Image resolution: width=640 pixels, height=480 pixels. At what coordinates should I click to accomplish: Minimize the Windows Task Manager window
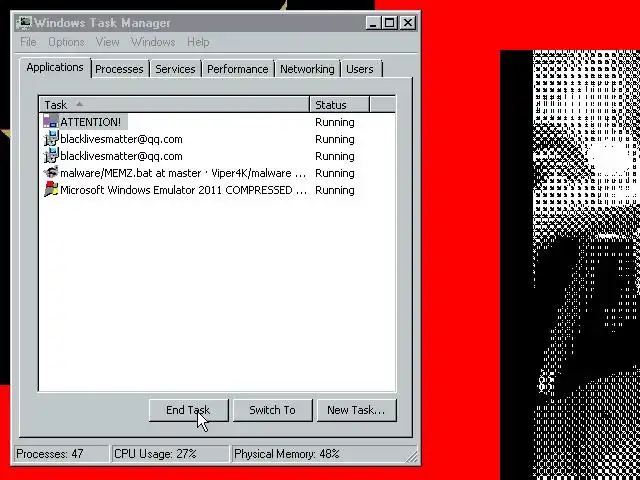(373, 23)
